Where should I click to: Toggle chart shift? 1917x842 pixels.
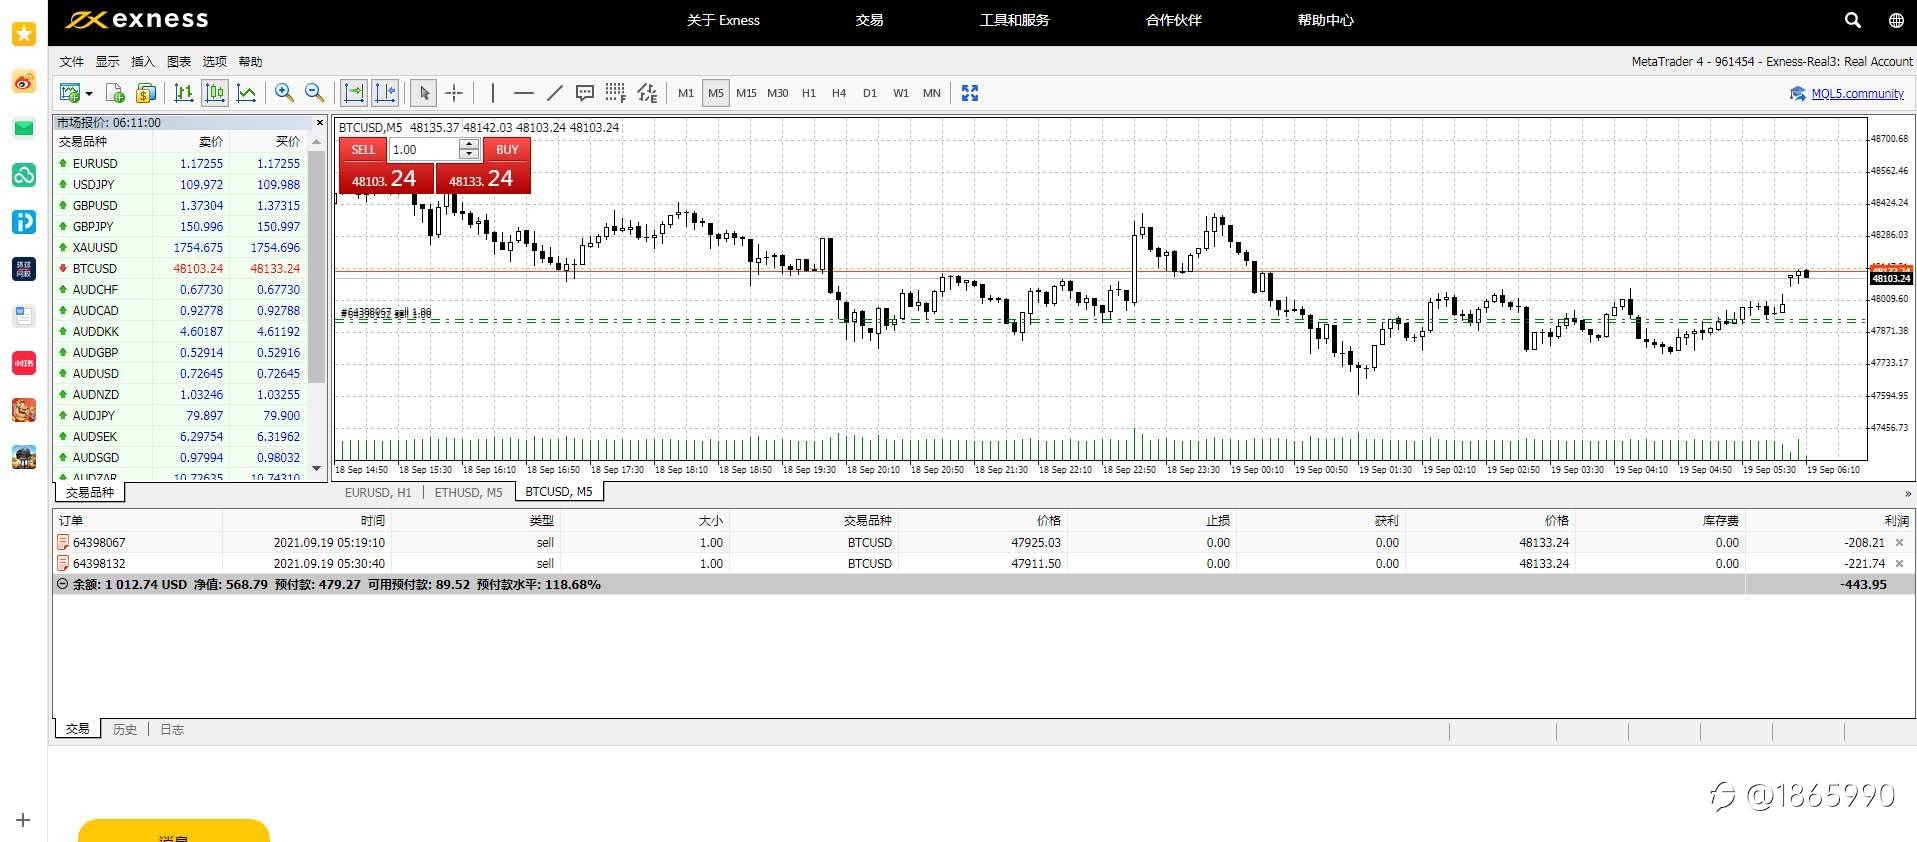[385, 93]
